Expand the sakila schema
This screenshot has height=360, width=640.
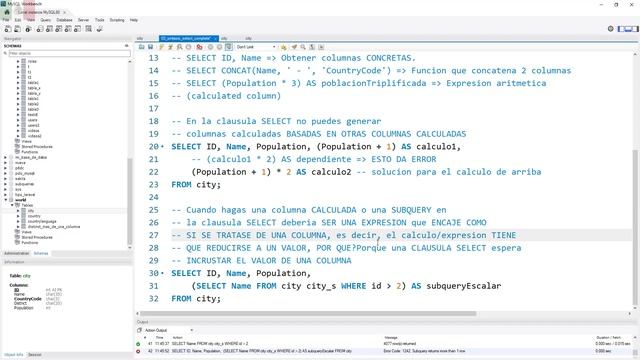[6, 179]
